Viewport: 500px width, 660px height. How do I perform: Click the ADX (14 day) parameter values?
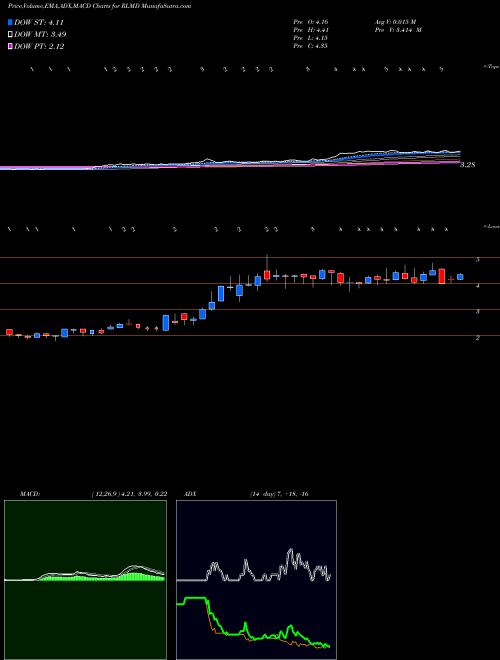pos(280,494)
